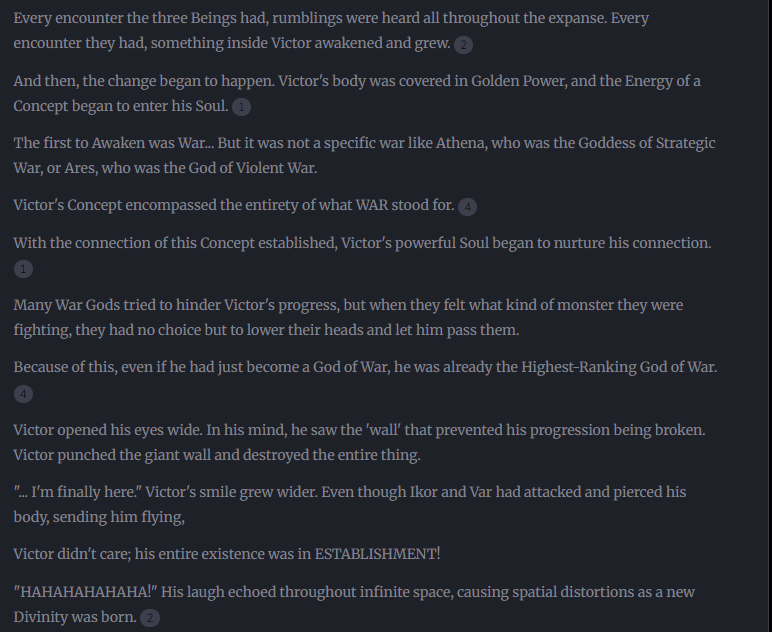Screen dimensions: 772x632
Task: Open comment bubble 1 after 'enter his Soul'
Action: pyautogui.click(x=241, y=107)
